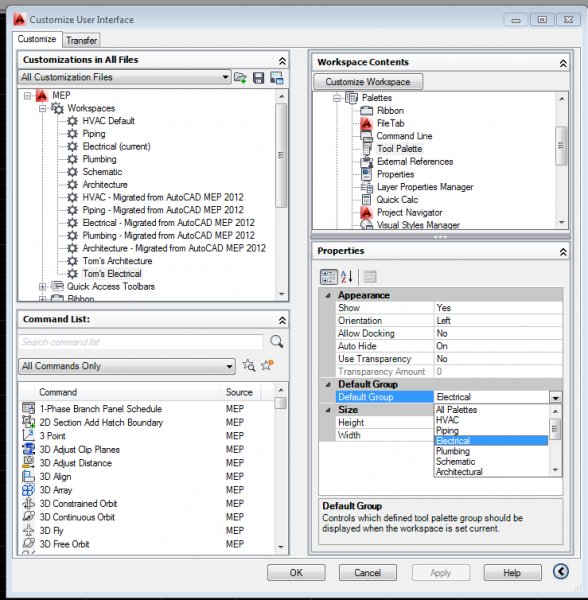Click the round back arrow icon near Help
The height and width of the screenshot is (600, 588).
[x=561, y=572]
